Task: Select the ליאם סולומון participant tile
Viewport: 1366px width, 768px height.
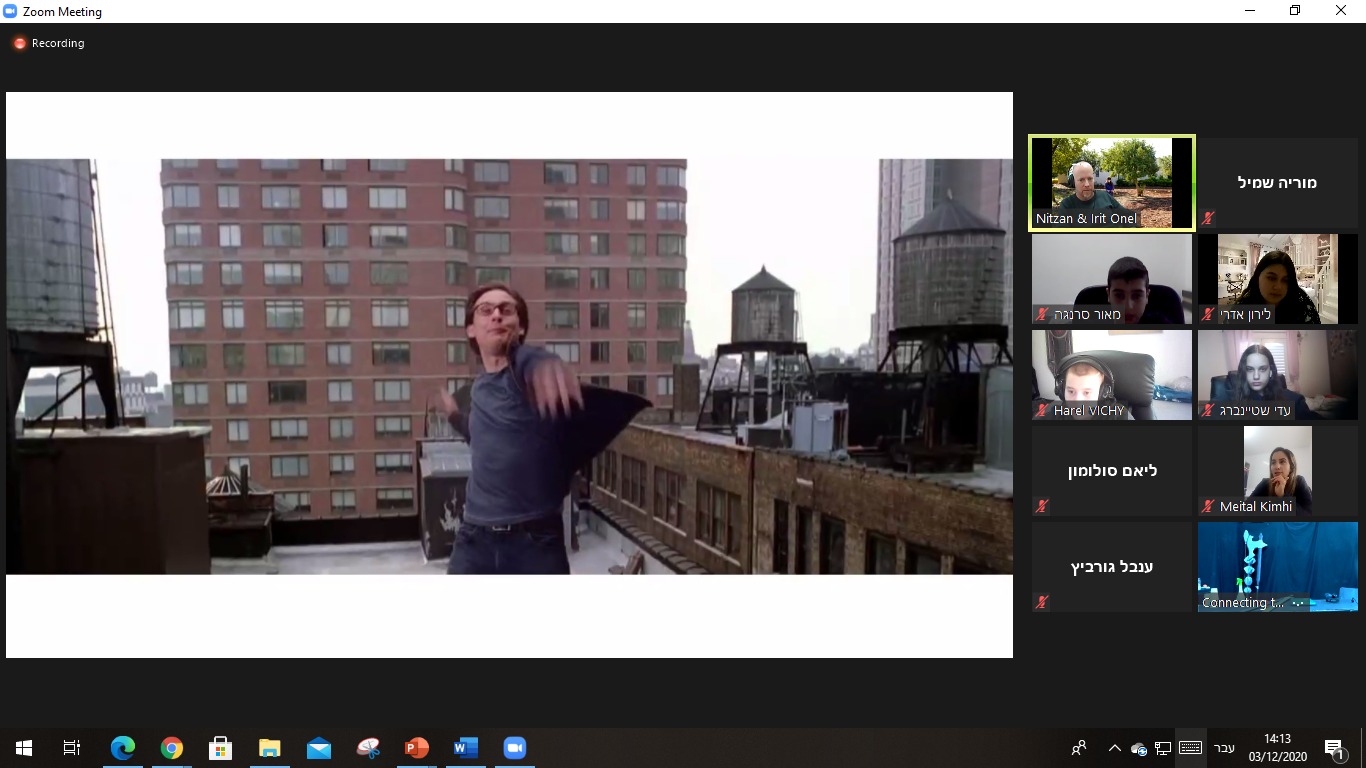Action: [x=1112, y=471]
